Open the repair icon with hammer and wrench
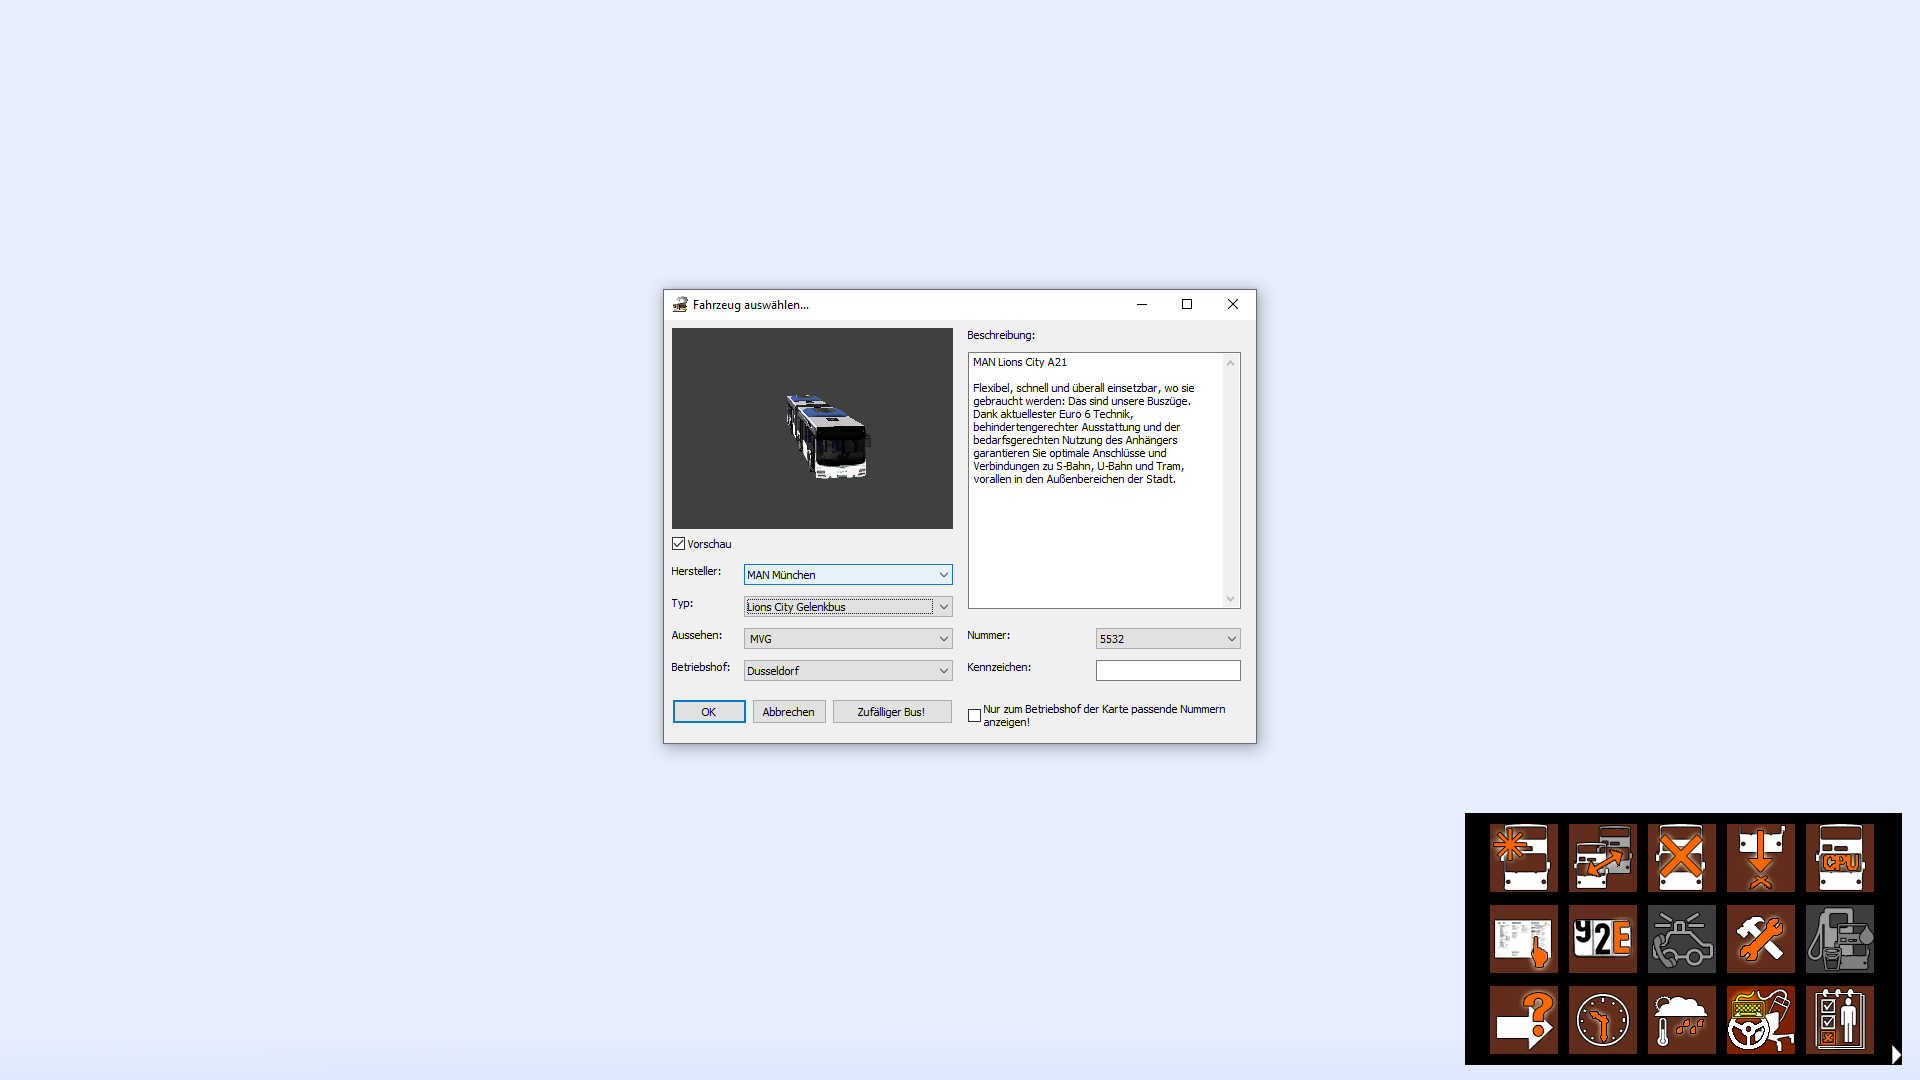Viewport: 1920px width, 1080px height. [1761, 939]
